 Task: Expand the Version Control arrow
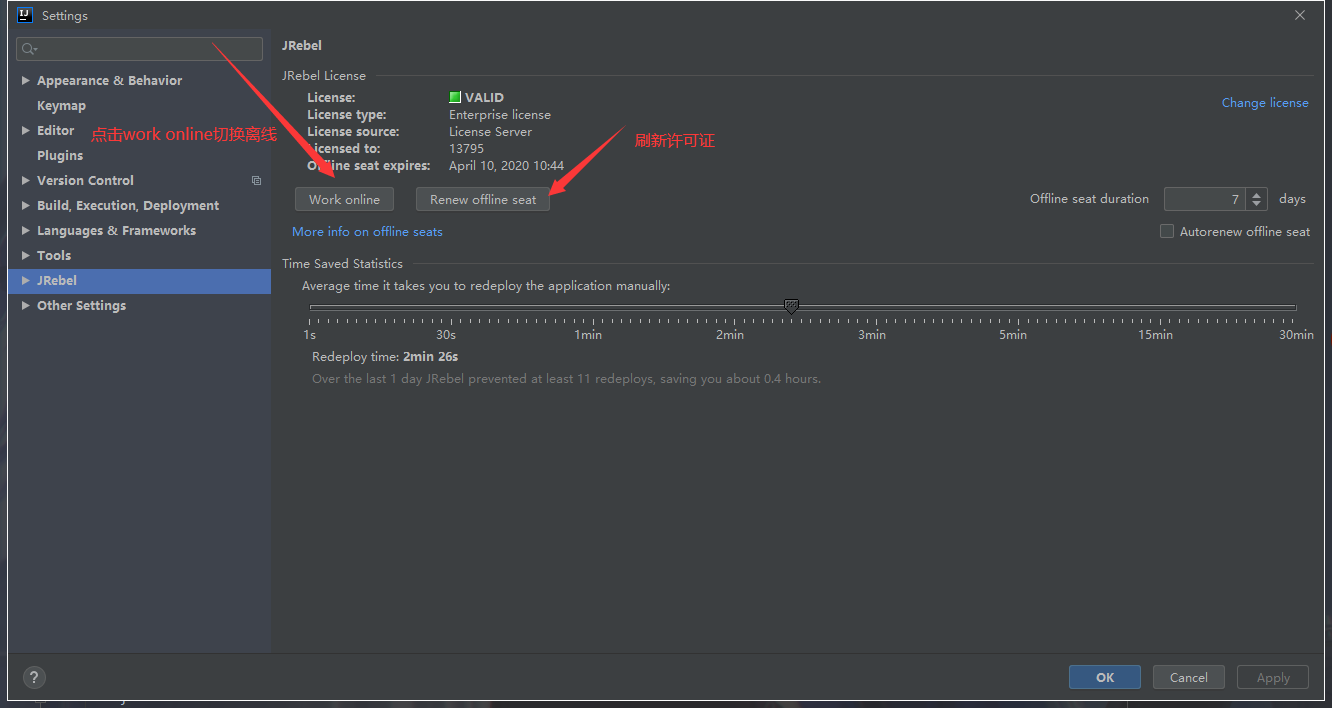(x=26, y=180)
